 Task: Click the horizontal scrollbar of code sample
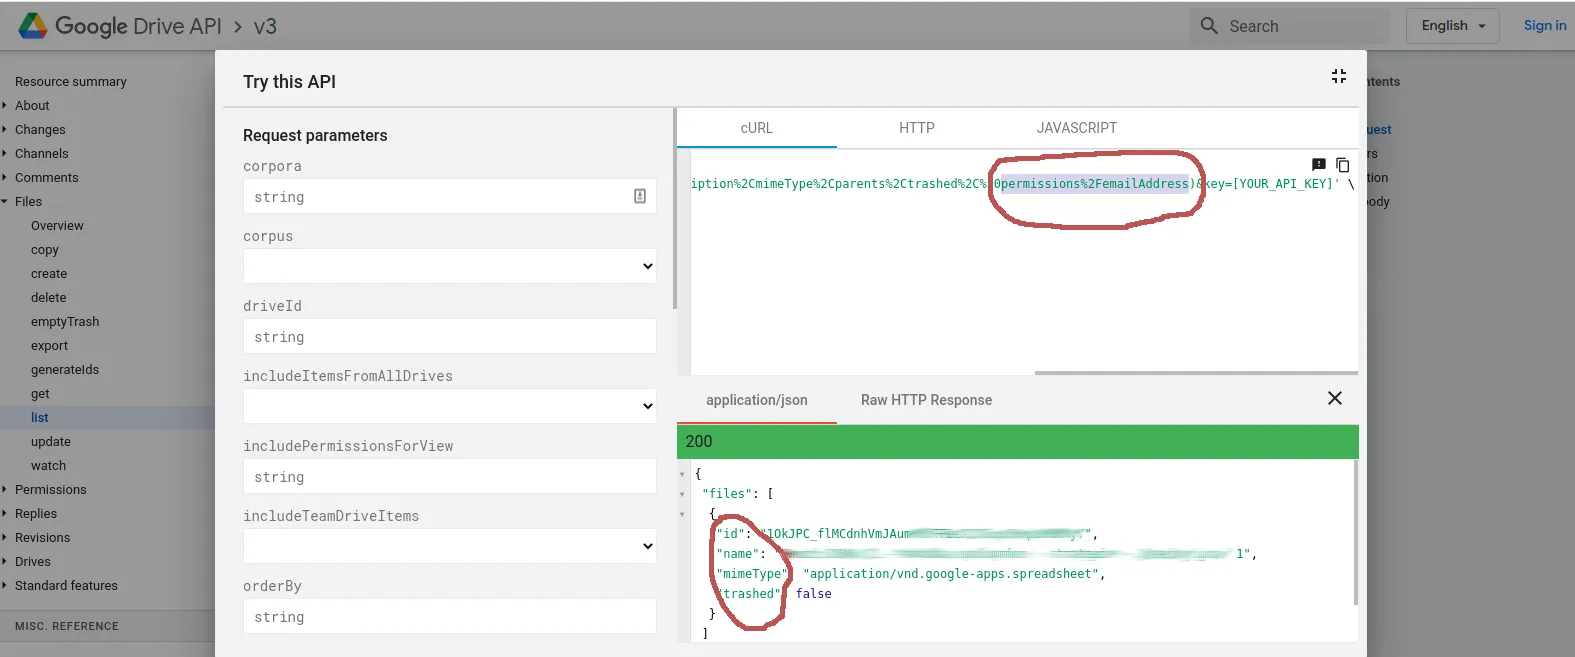coord(1196,373)
